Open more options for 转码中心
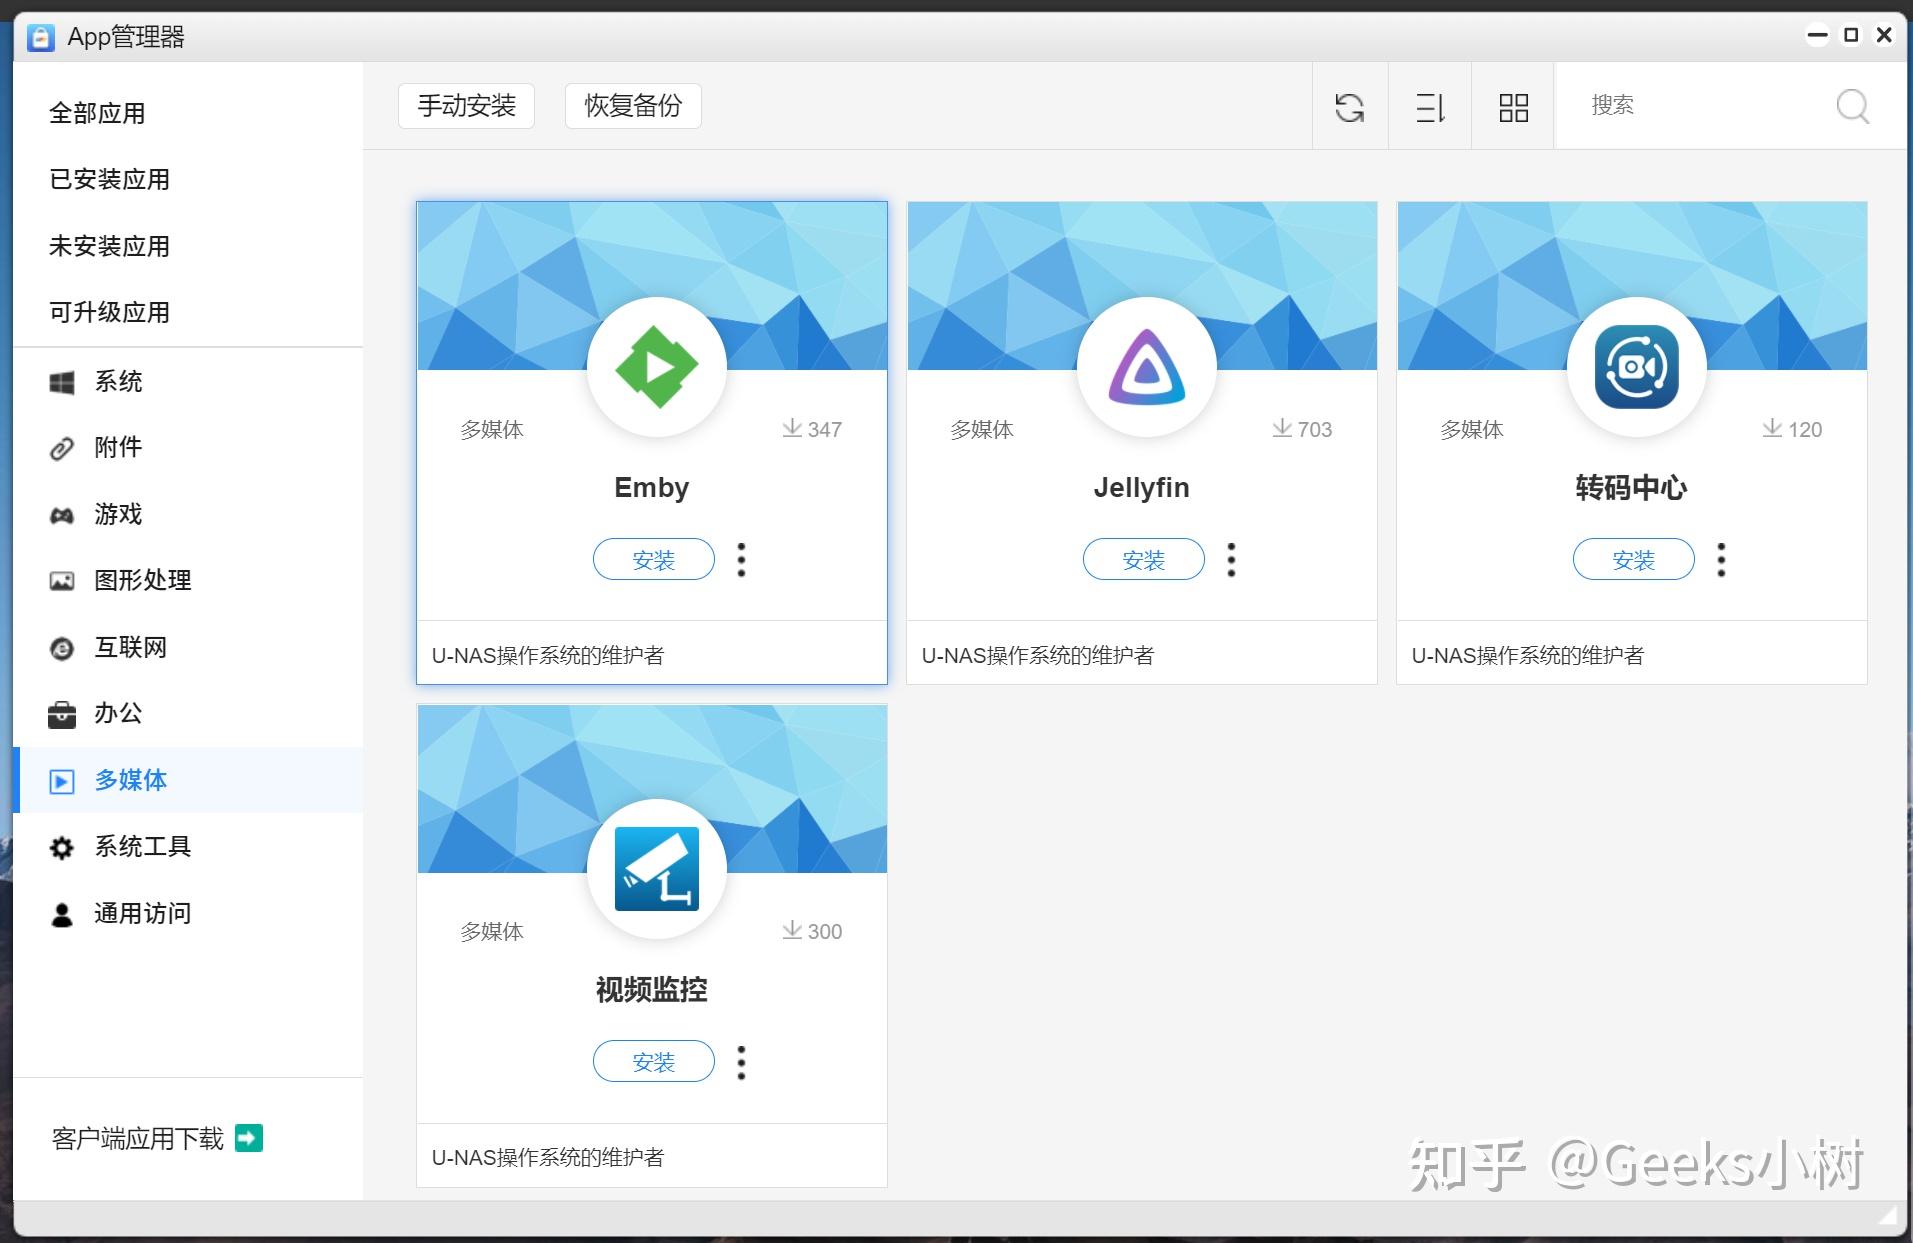 coord(1721,560)
